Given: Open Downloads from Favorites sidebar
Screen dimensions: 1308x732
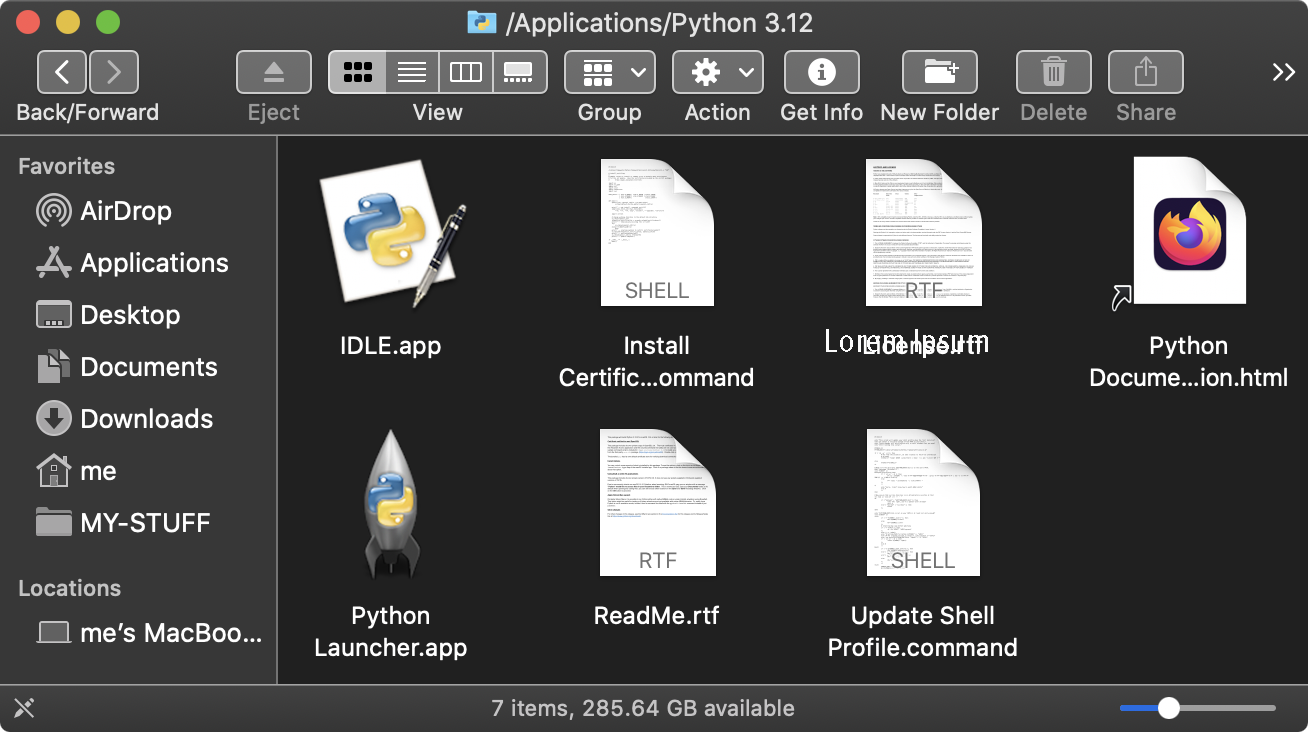Looking at the screenshot, I should 146,419.
